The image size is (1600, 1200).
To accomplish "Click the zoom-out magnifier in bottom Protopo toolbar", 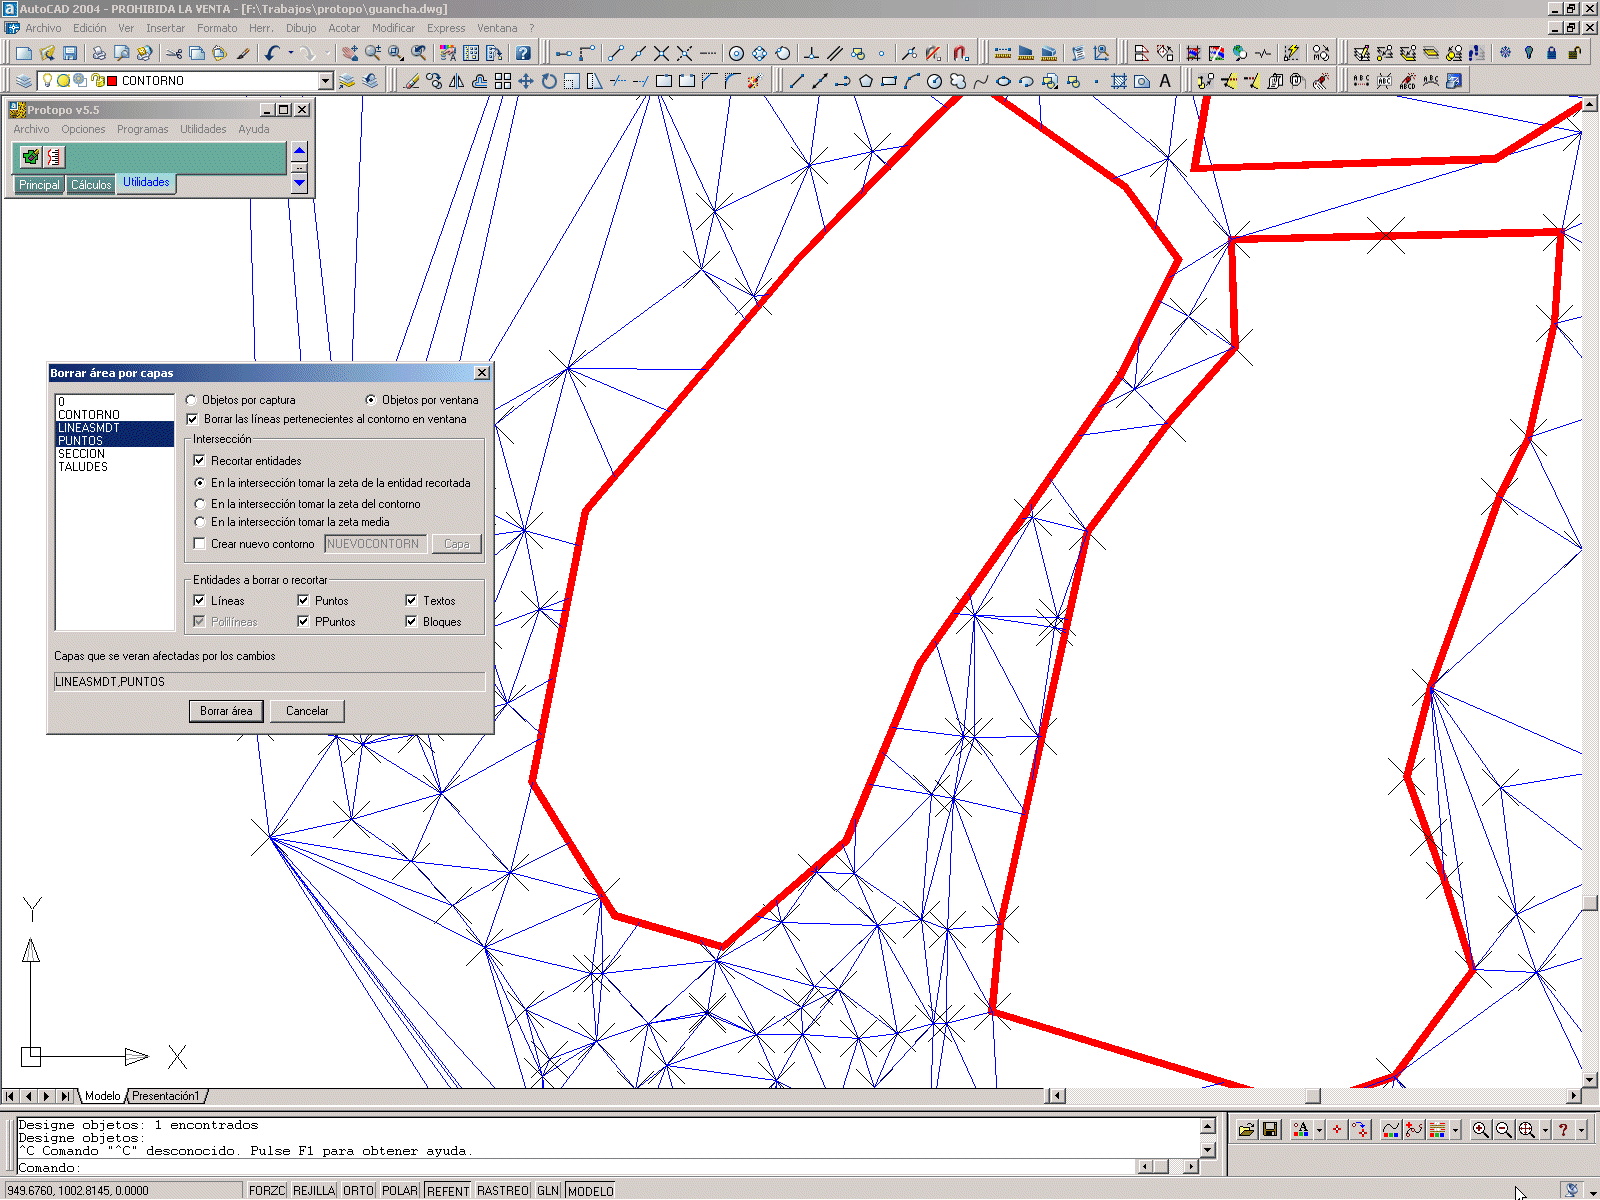I will click(x=1504, y=1129).
